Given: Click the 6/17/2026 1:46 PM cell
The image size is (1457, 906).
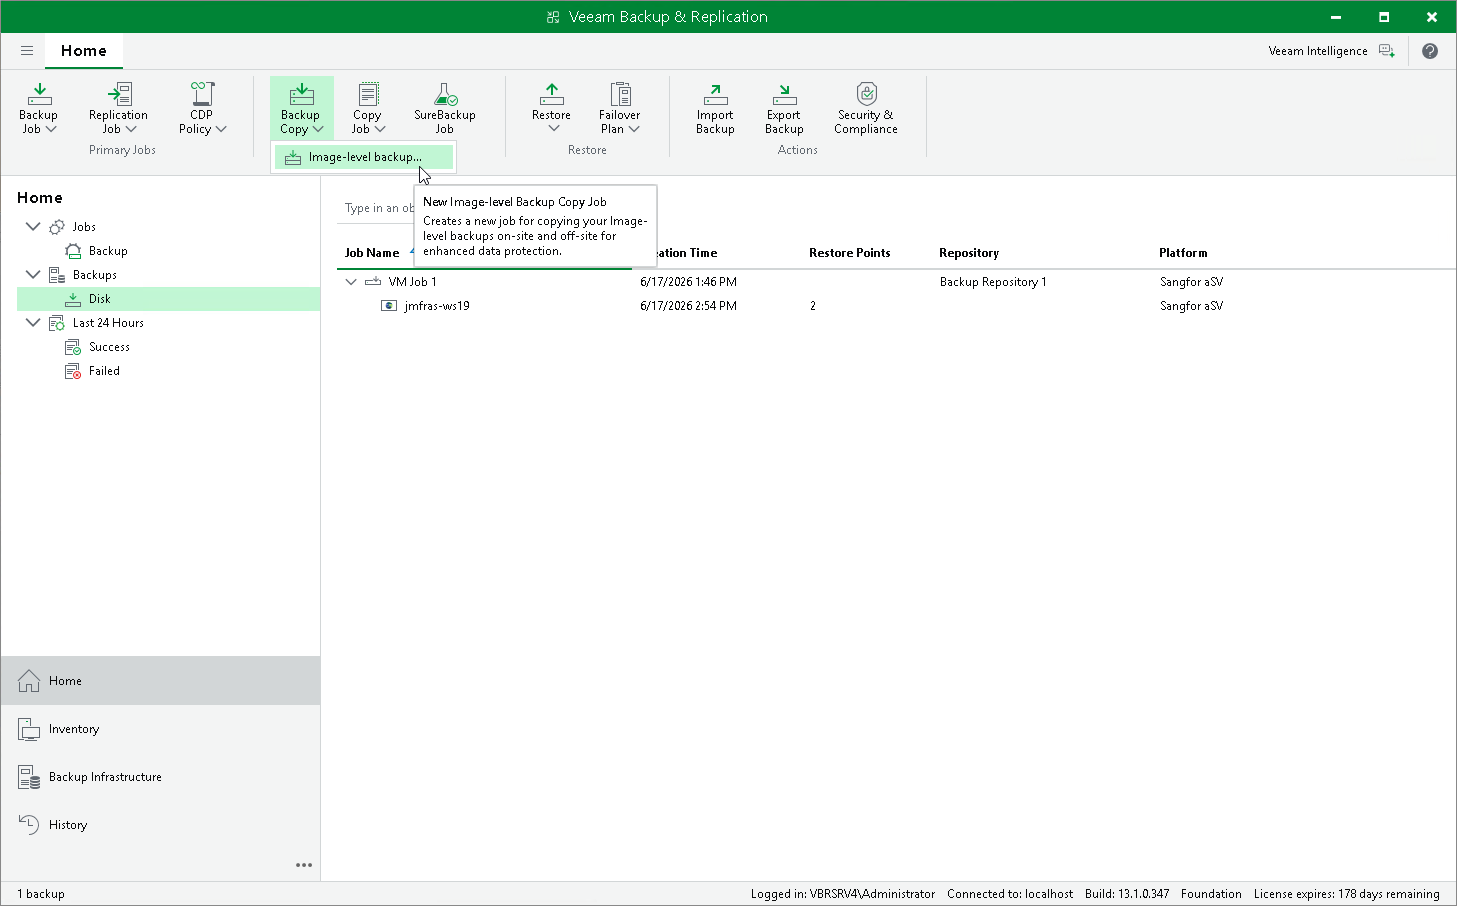Looking at the screenshot, I should (x=688, y=282).
